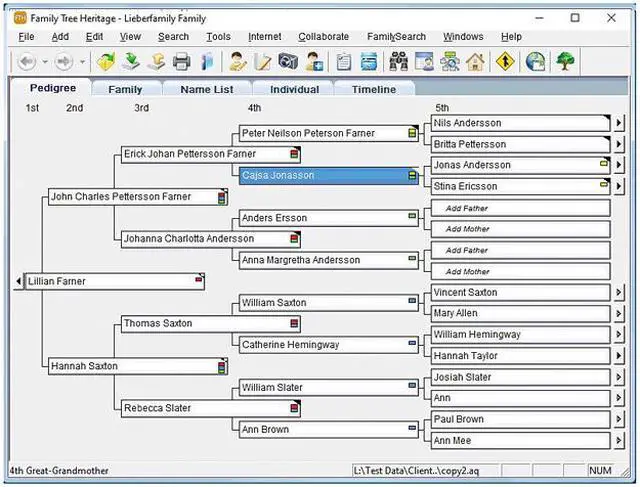Open the Back history dropdown arrow
Screen dimensions: 640x487
pyautogui.click(x=45, y=62)
